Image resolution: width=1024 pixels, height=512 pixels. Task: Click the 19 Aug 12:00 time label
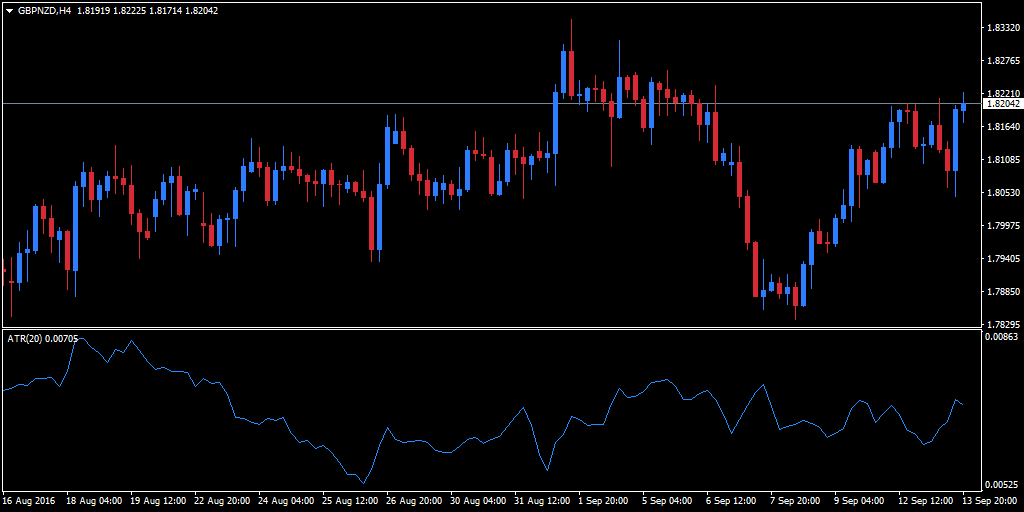pyautogui.click(x=158, y=501)
